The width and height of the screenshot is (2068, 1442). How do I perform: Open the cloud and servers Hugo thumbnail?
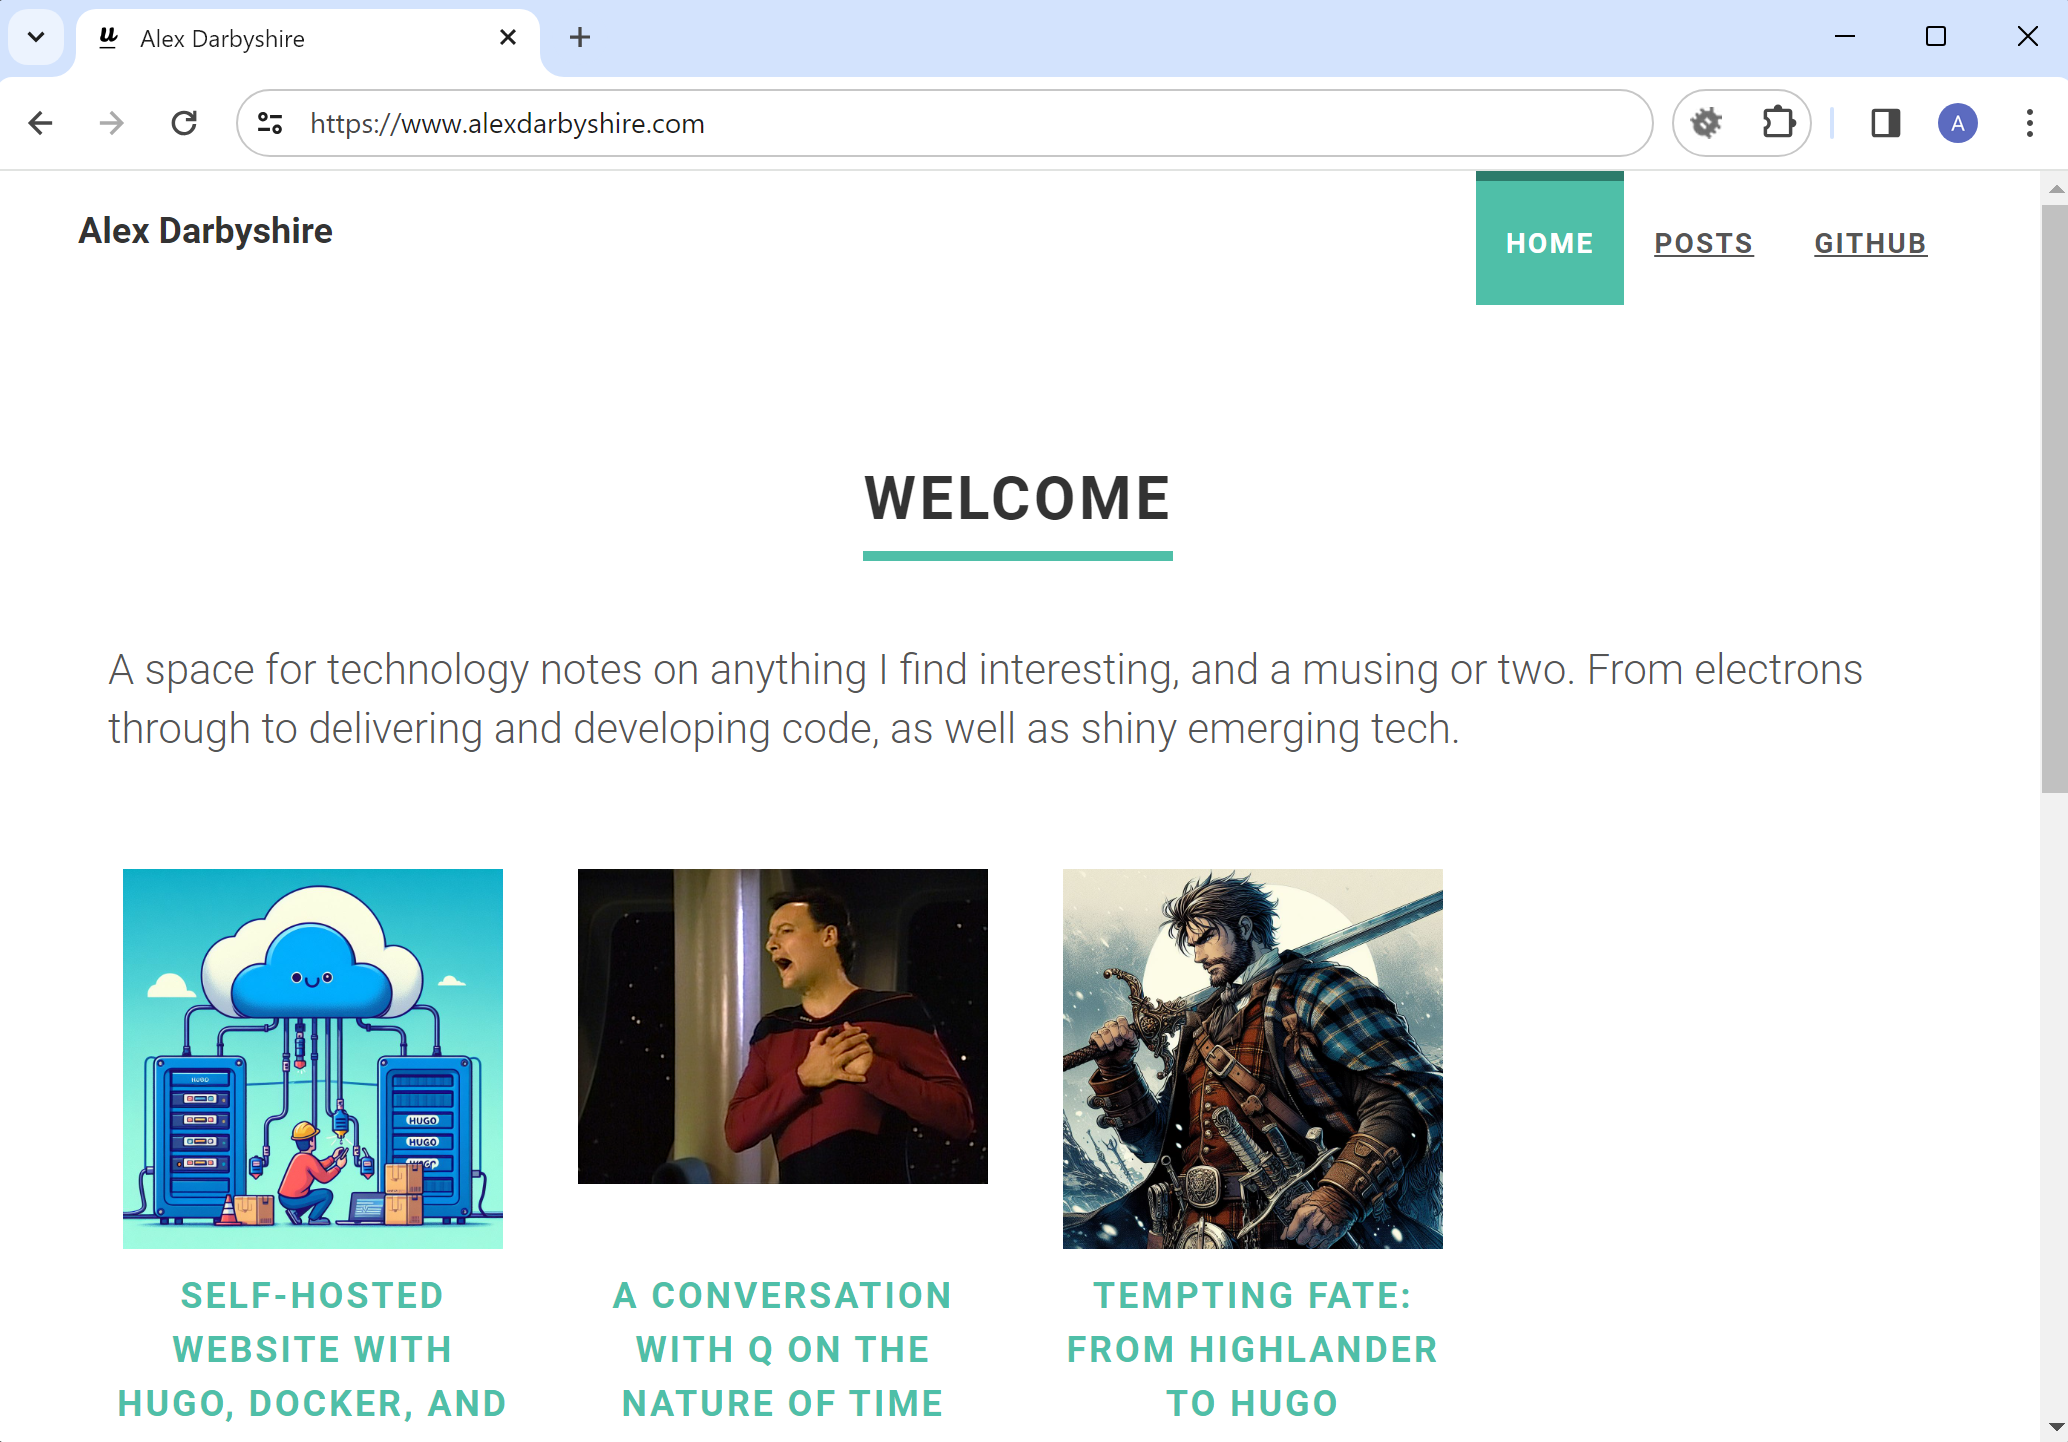click(x=312, y=1058)
